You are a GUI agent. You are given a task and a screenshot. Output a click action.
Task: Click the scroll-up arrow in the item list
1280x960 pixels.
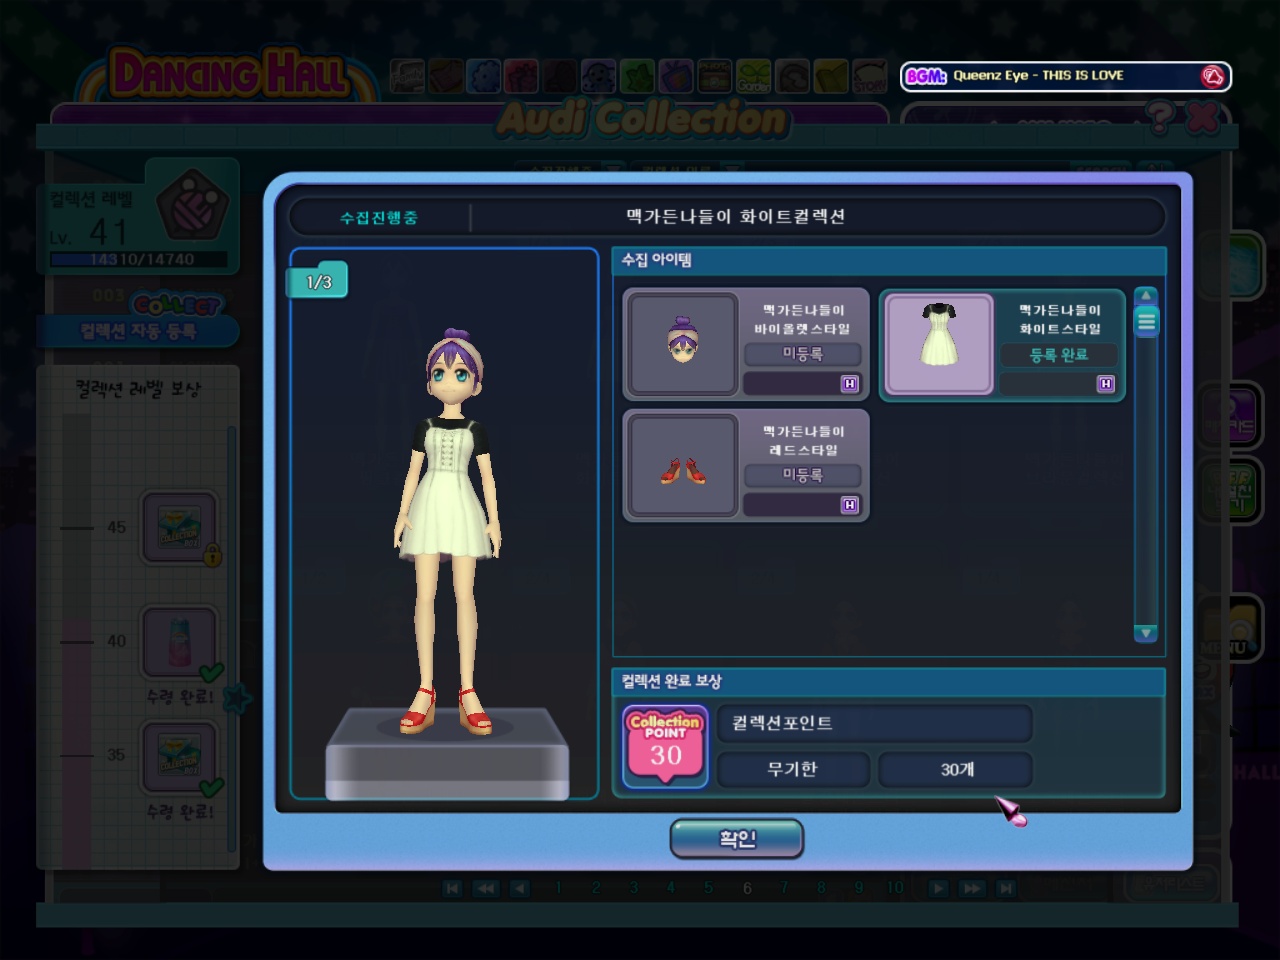(1146, 296)
